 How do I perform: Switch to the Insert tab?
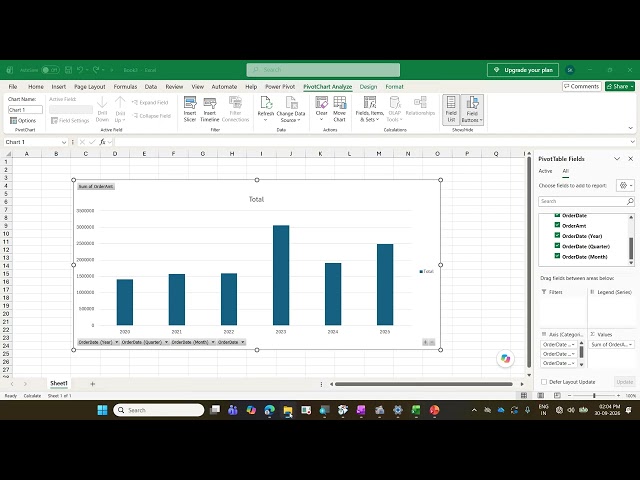click(x=59, y=87)
